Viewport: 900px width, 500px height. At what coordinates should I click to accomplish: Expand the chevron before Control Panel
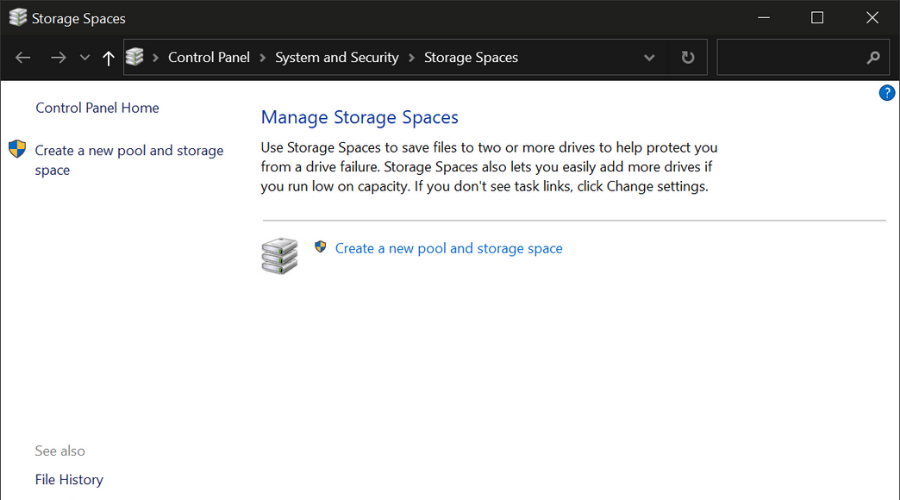[x=155, y=58]
